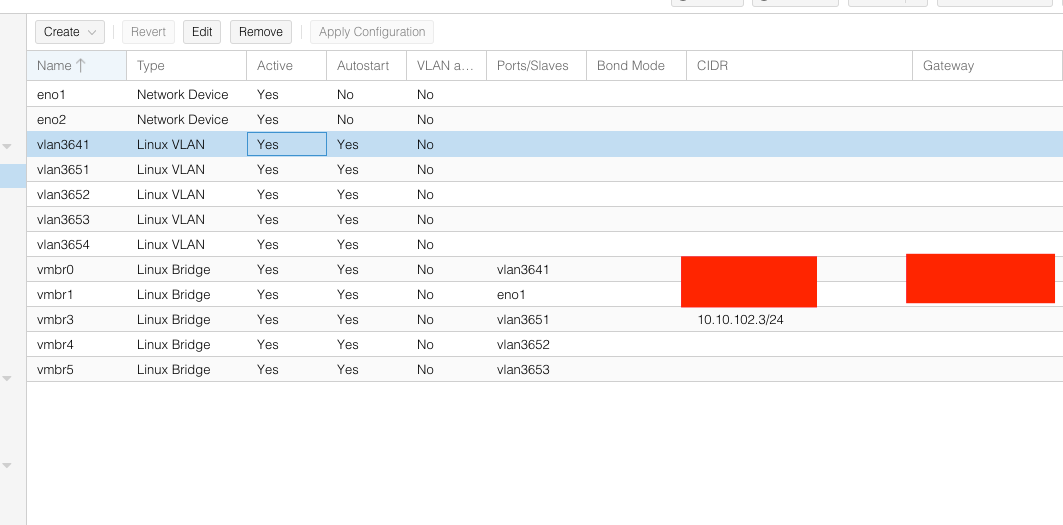Screen dimensions: 1063x525
Task: Click the Revert button
Action: [x=148, y=32]
